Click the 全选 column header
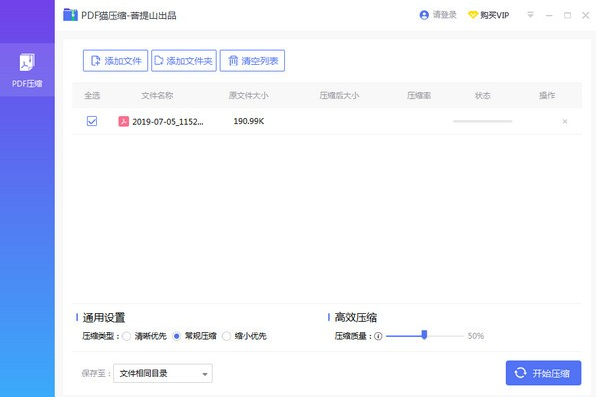 point(92,95)
